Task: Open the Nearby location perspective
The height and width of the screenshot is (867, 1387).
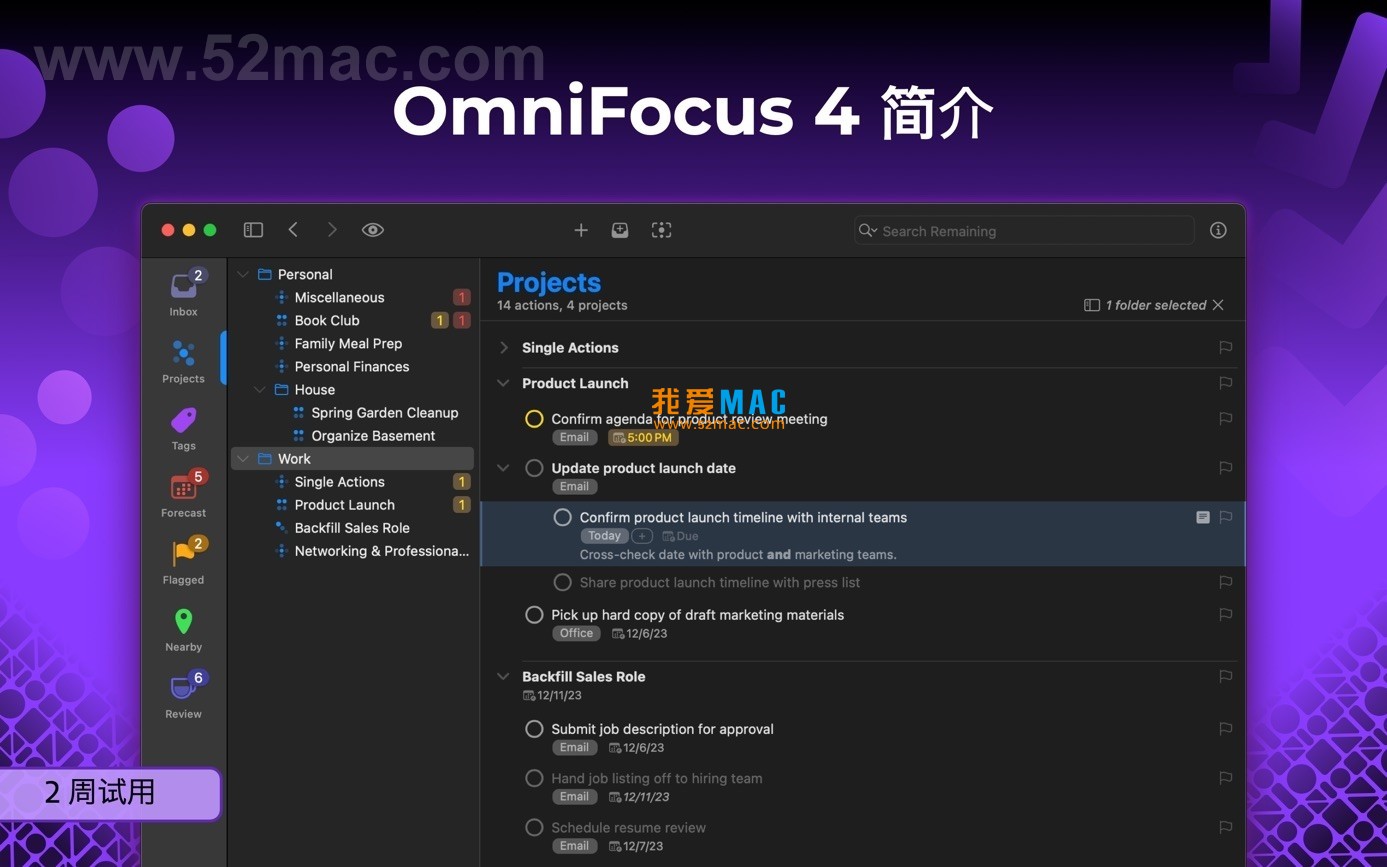Action: click(184, 629)
